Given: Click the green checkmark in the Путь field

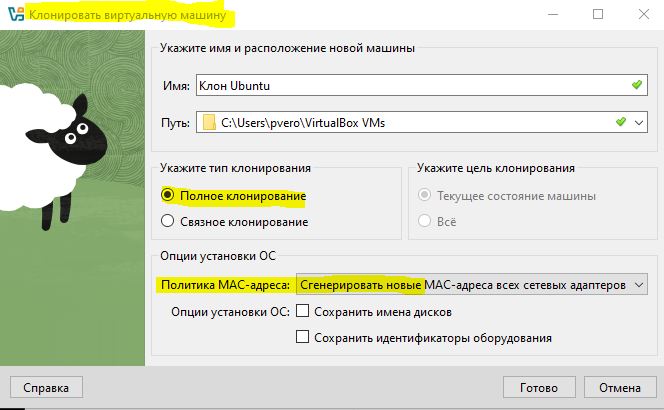Looking at the screenshot, I should click(x=620, y=123).
